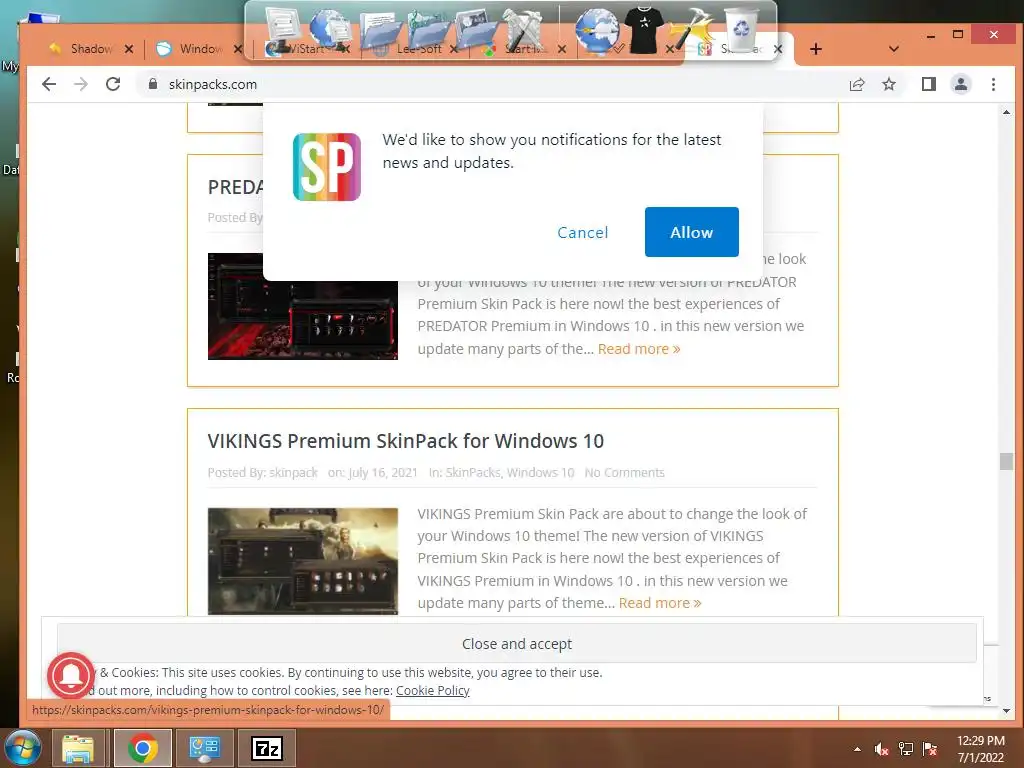Launch the hammer with sparkle dock icon
1024x768 pixels.
[692, 30]
